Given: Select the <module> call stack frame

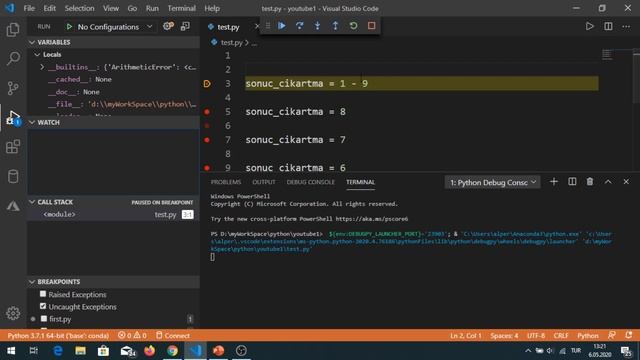Looking at the screenshot, I should point(113,214).
